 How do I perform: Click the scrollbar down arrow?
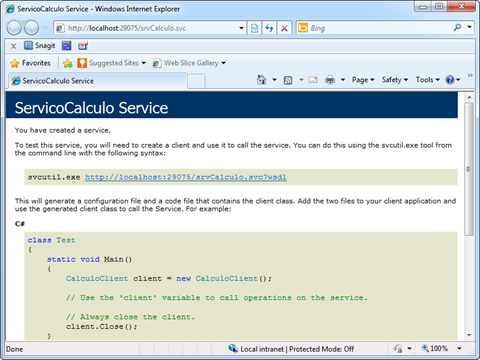[469, 335]
